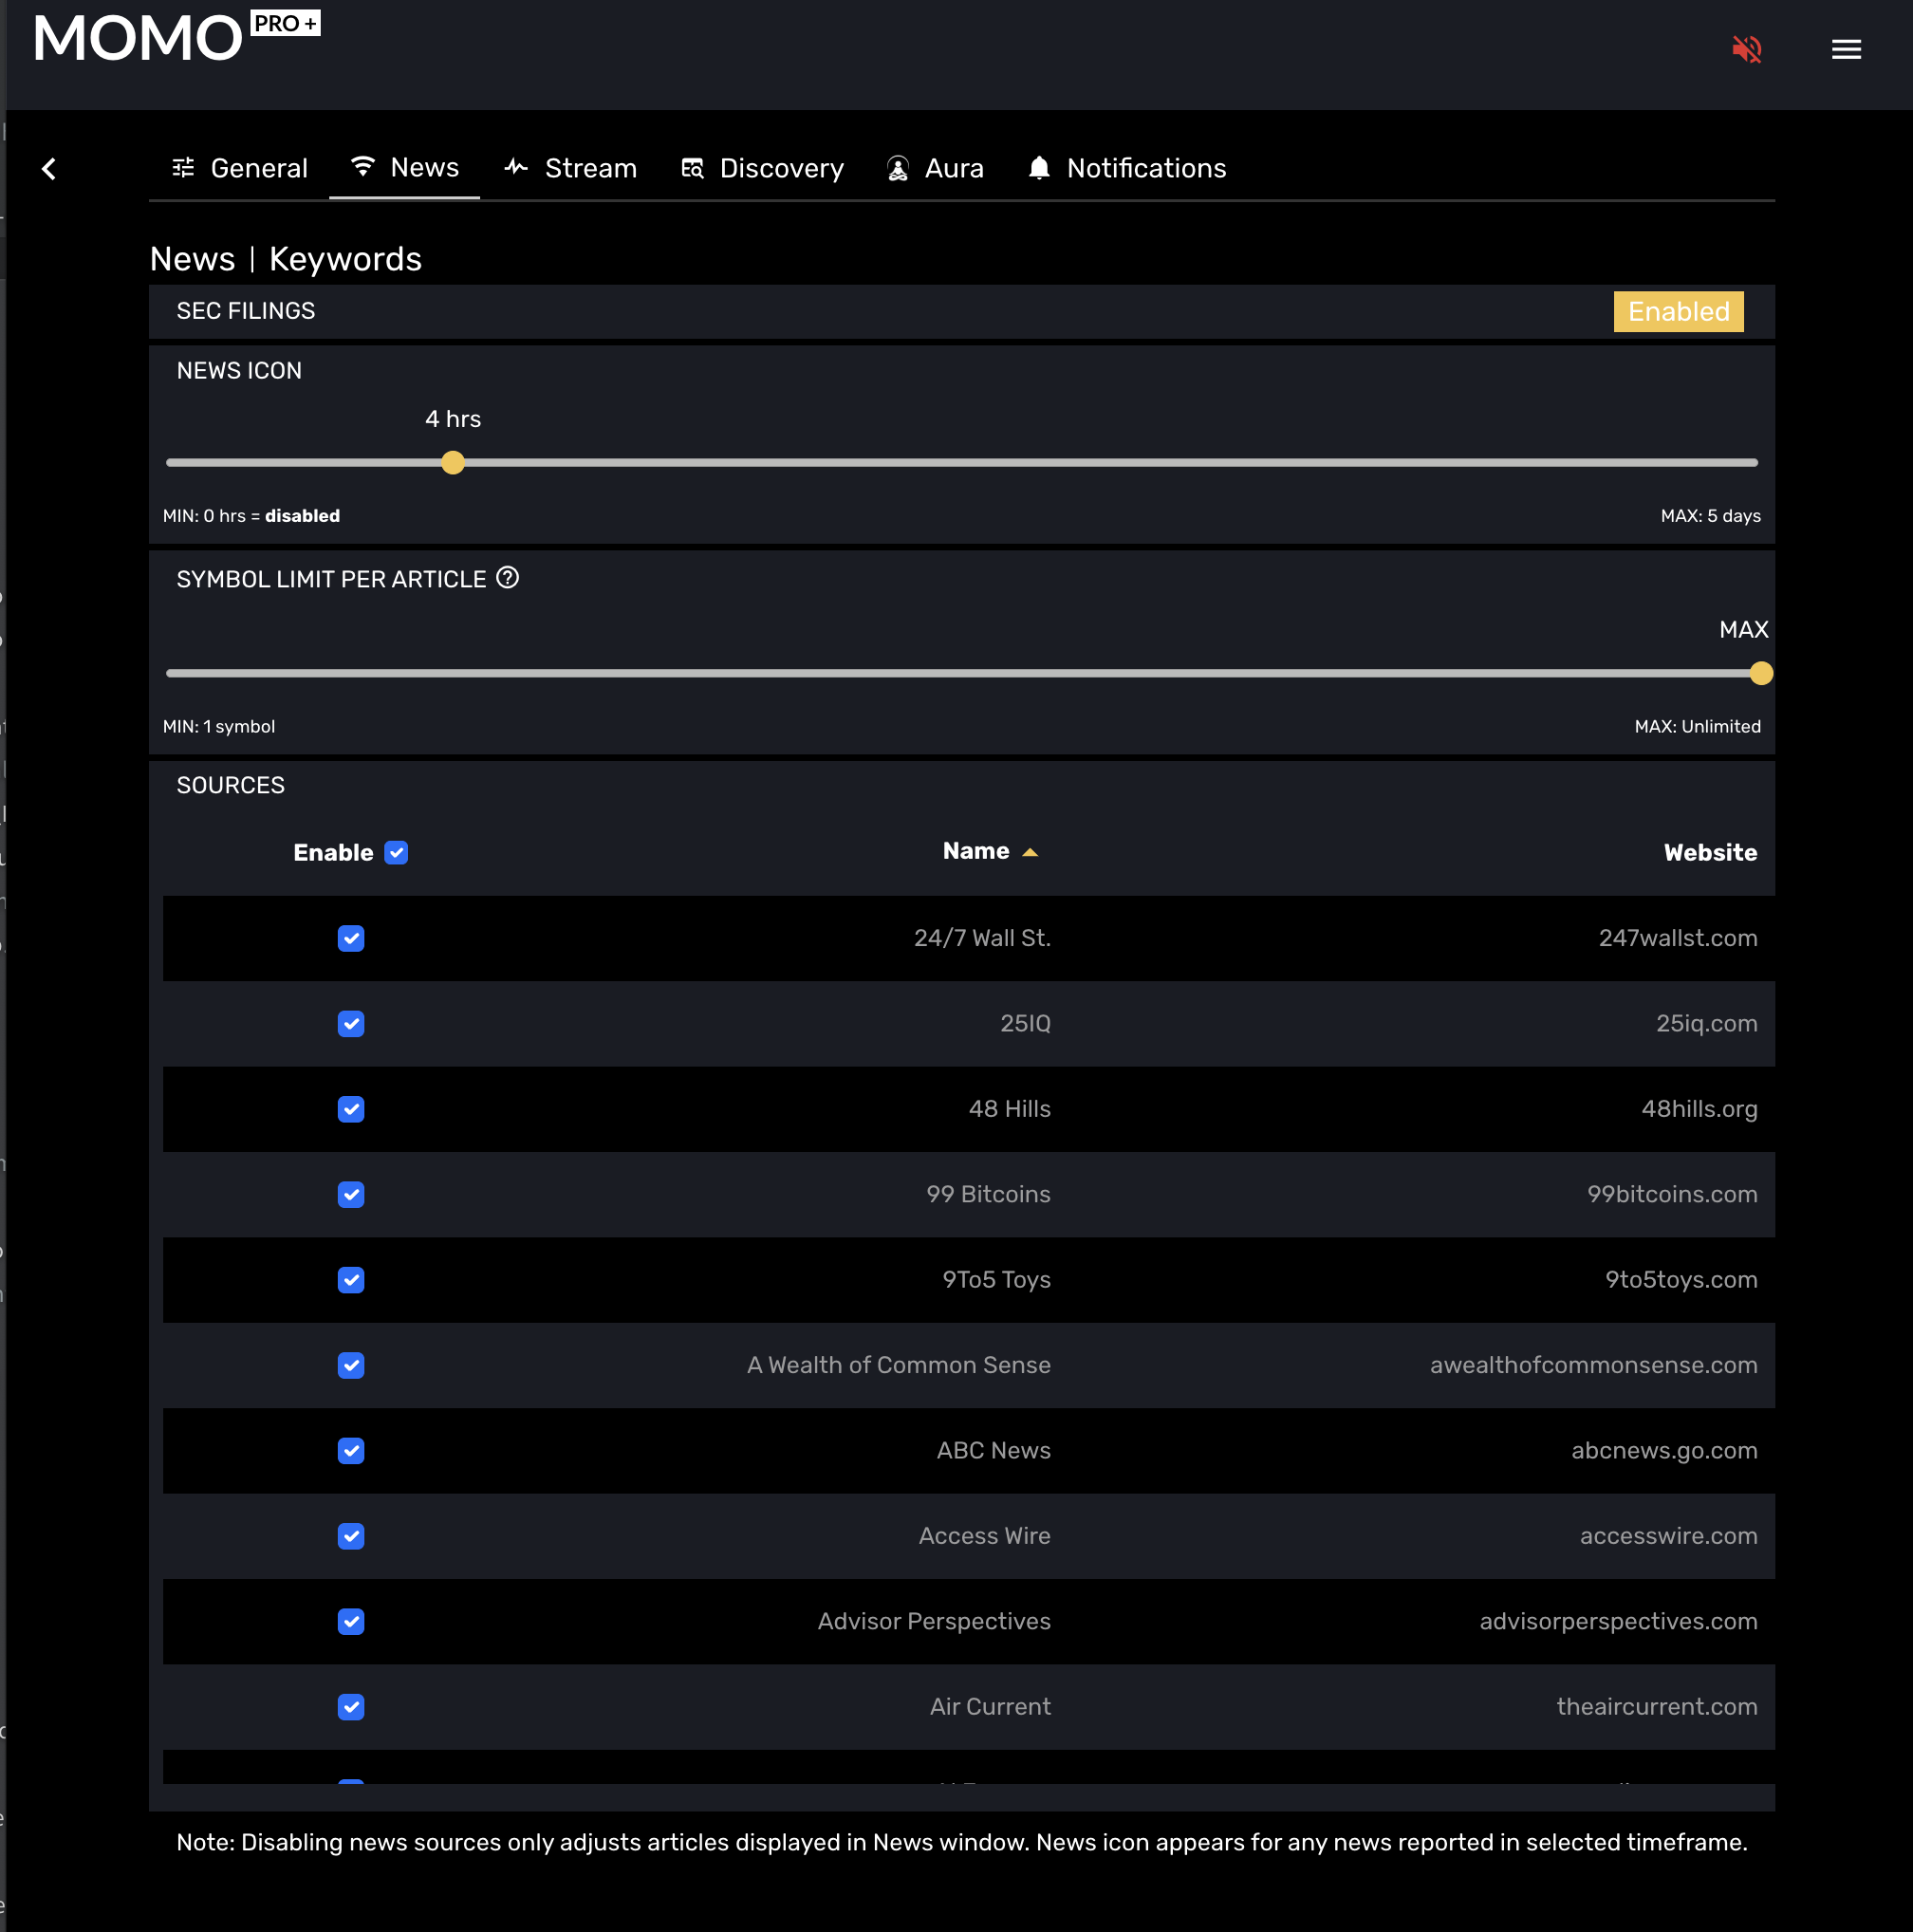Open the hamburger menu
Viewport: 1913px width, 1932px height.
coord(1845,49)
